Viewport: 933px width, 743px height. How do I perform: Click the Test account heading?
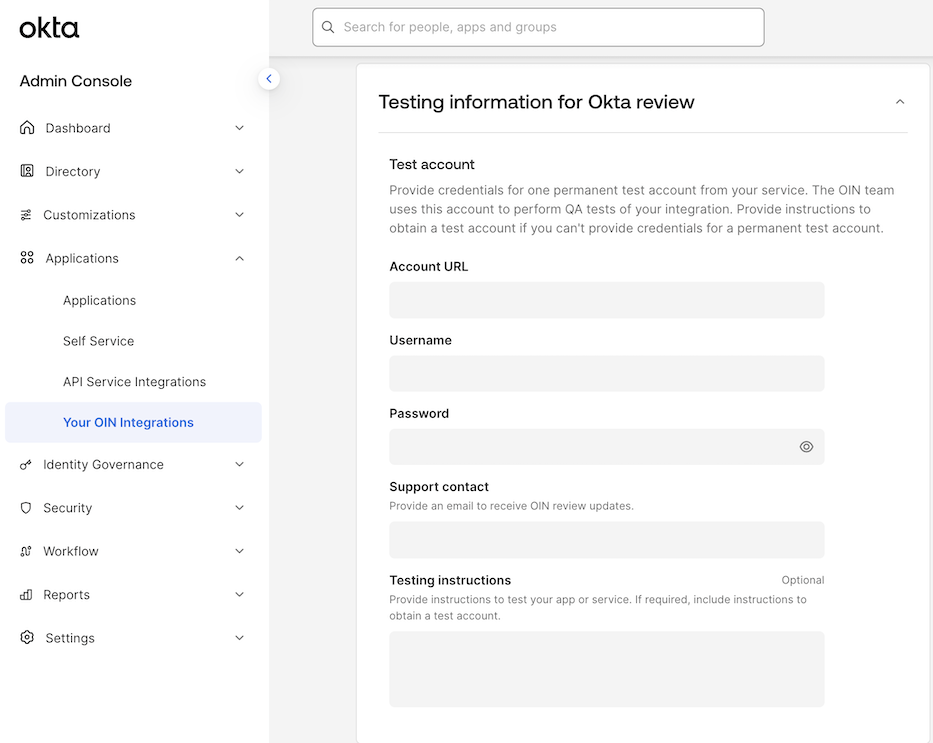coord(432,164)
